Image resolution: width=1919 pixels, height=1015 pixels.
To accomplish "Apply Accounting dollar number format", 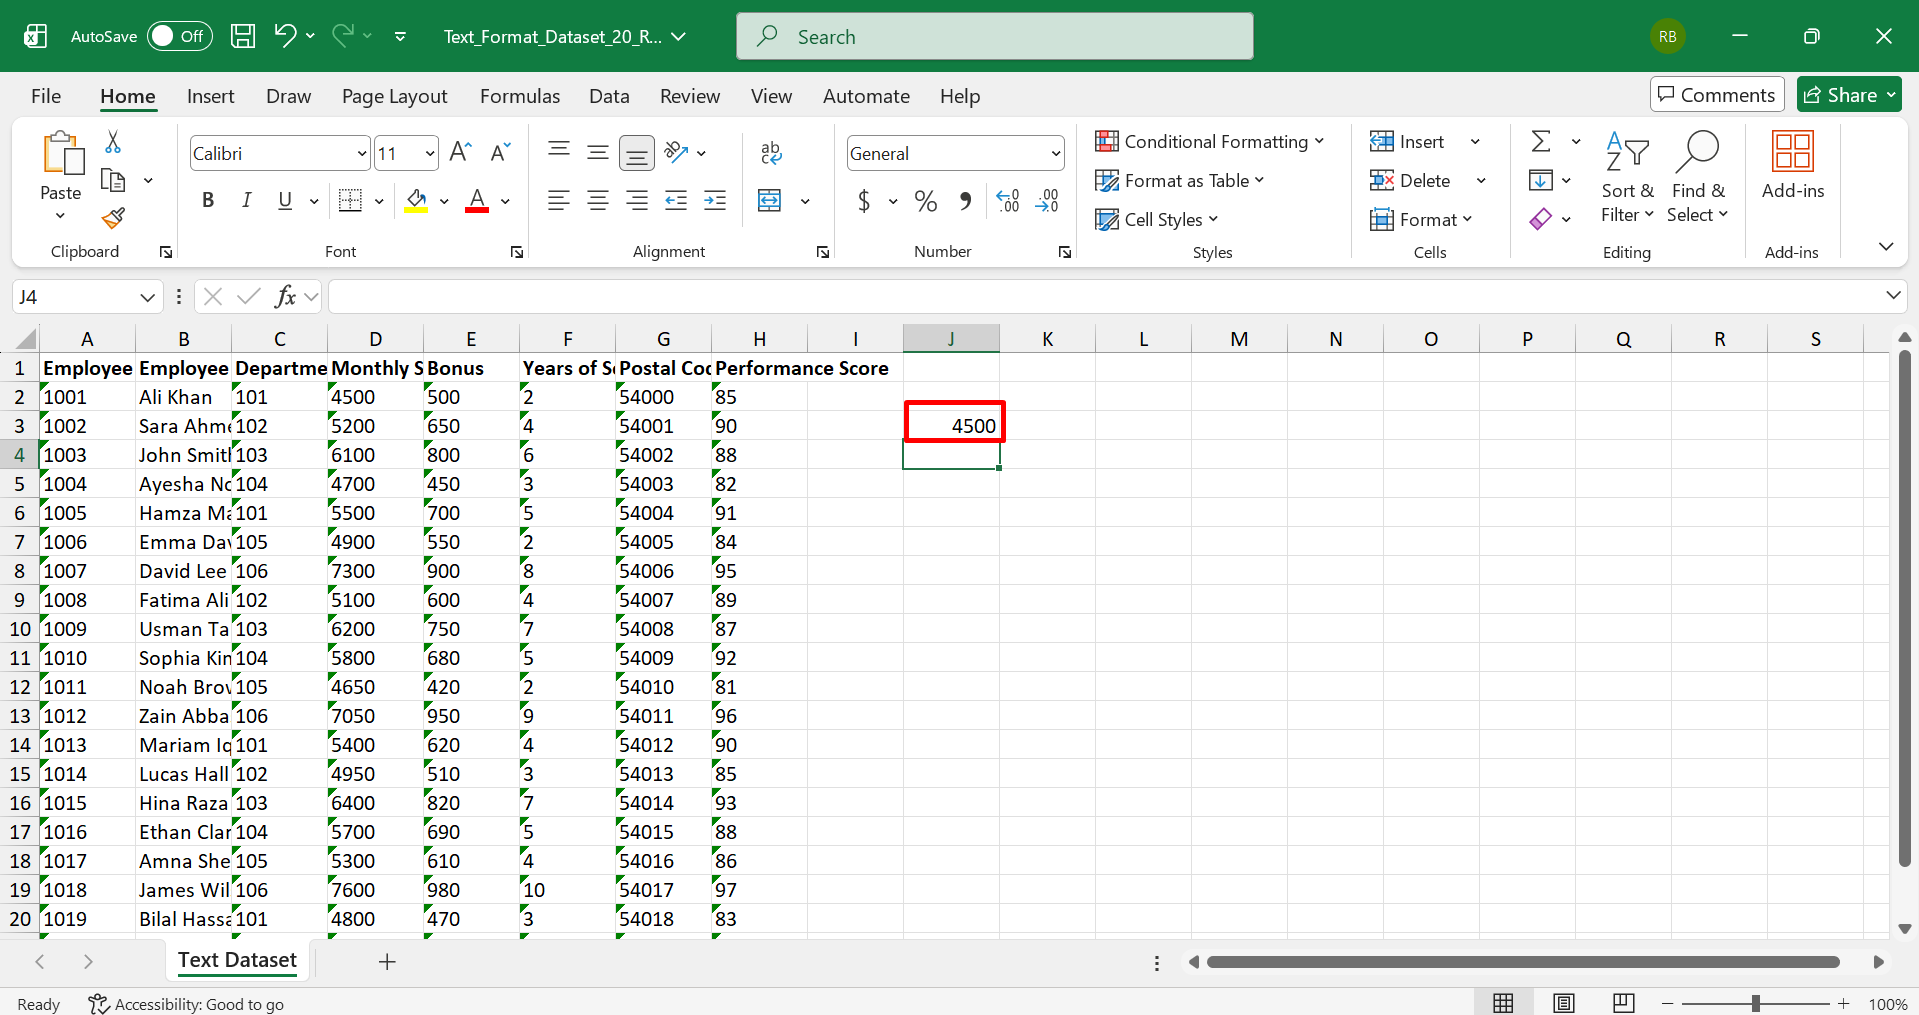I will (864, 201).
